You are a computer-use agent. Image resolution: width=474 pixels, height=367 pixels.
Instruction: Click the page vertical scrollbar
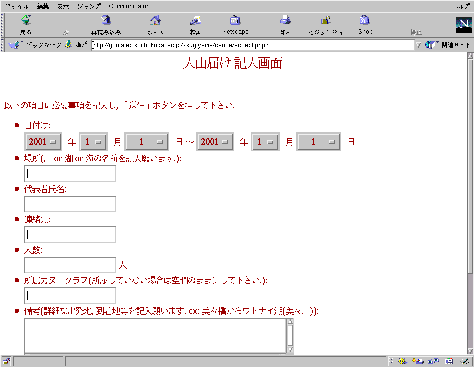470,203
